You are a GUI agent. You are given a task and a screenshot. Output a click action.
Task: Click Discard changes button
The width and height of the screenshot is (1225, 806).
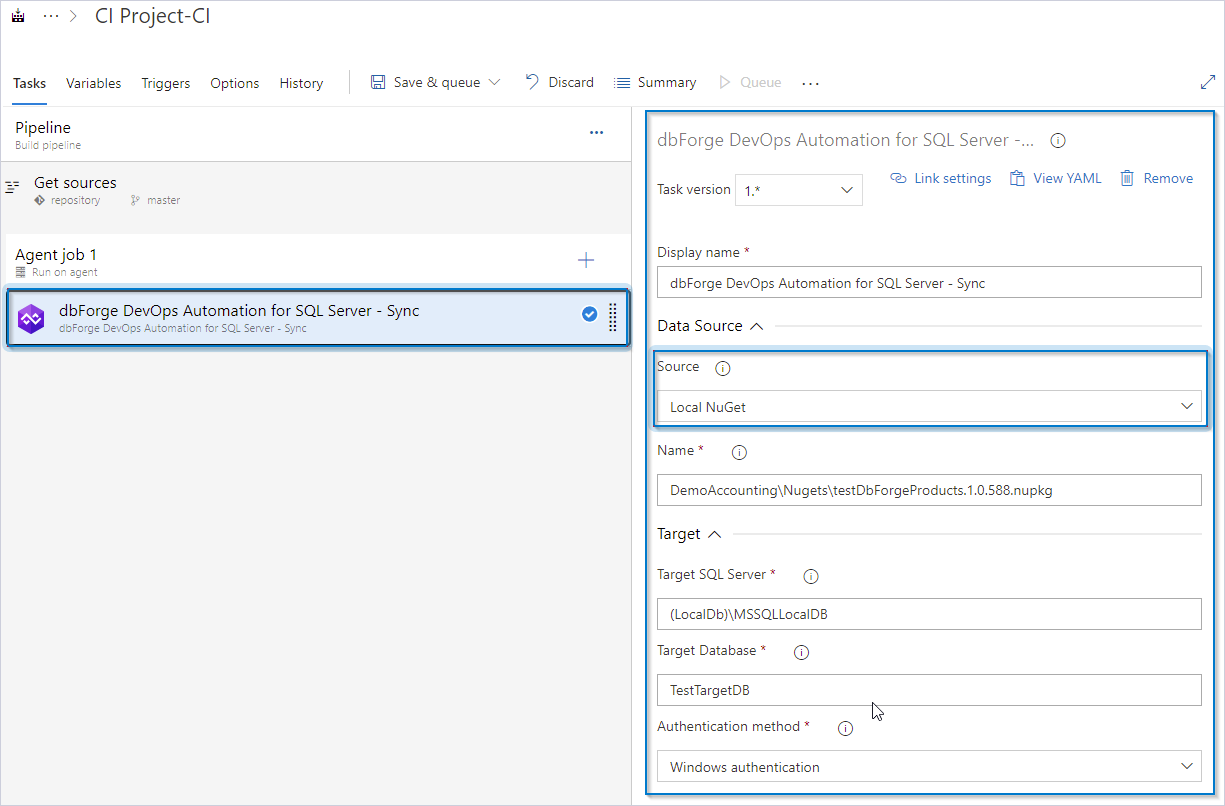(x=560, y=82)
